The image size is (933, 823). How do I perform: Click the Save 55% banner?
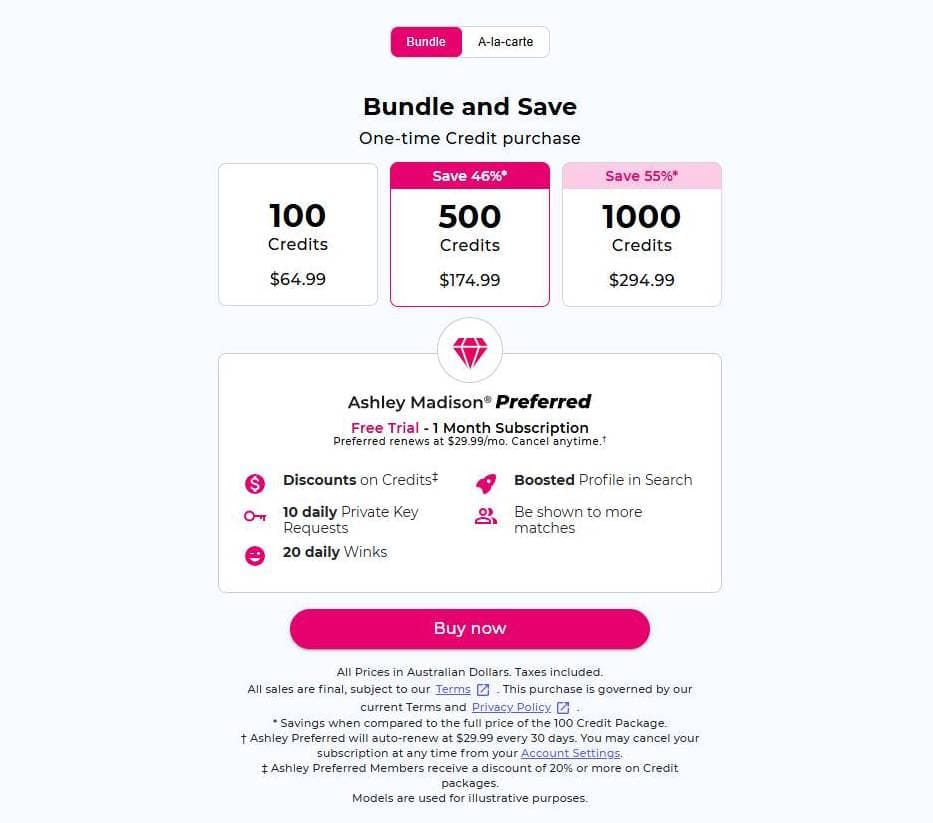coord(641,175)
